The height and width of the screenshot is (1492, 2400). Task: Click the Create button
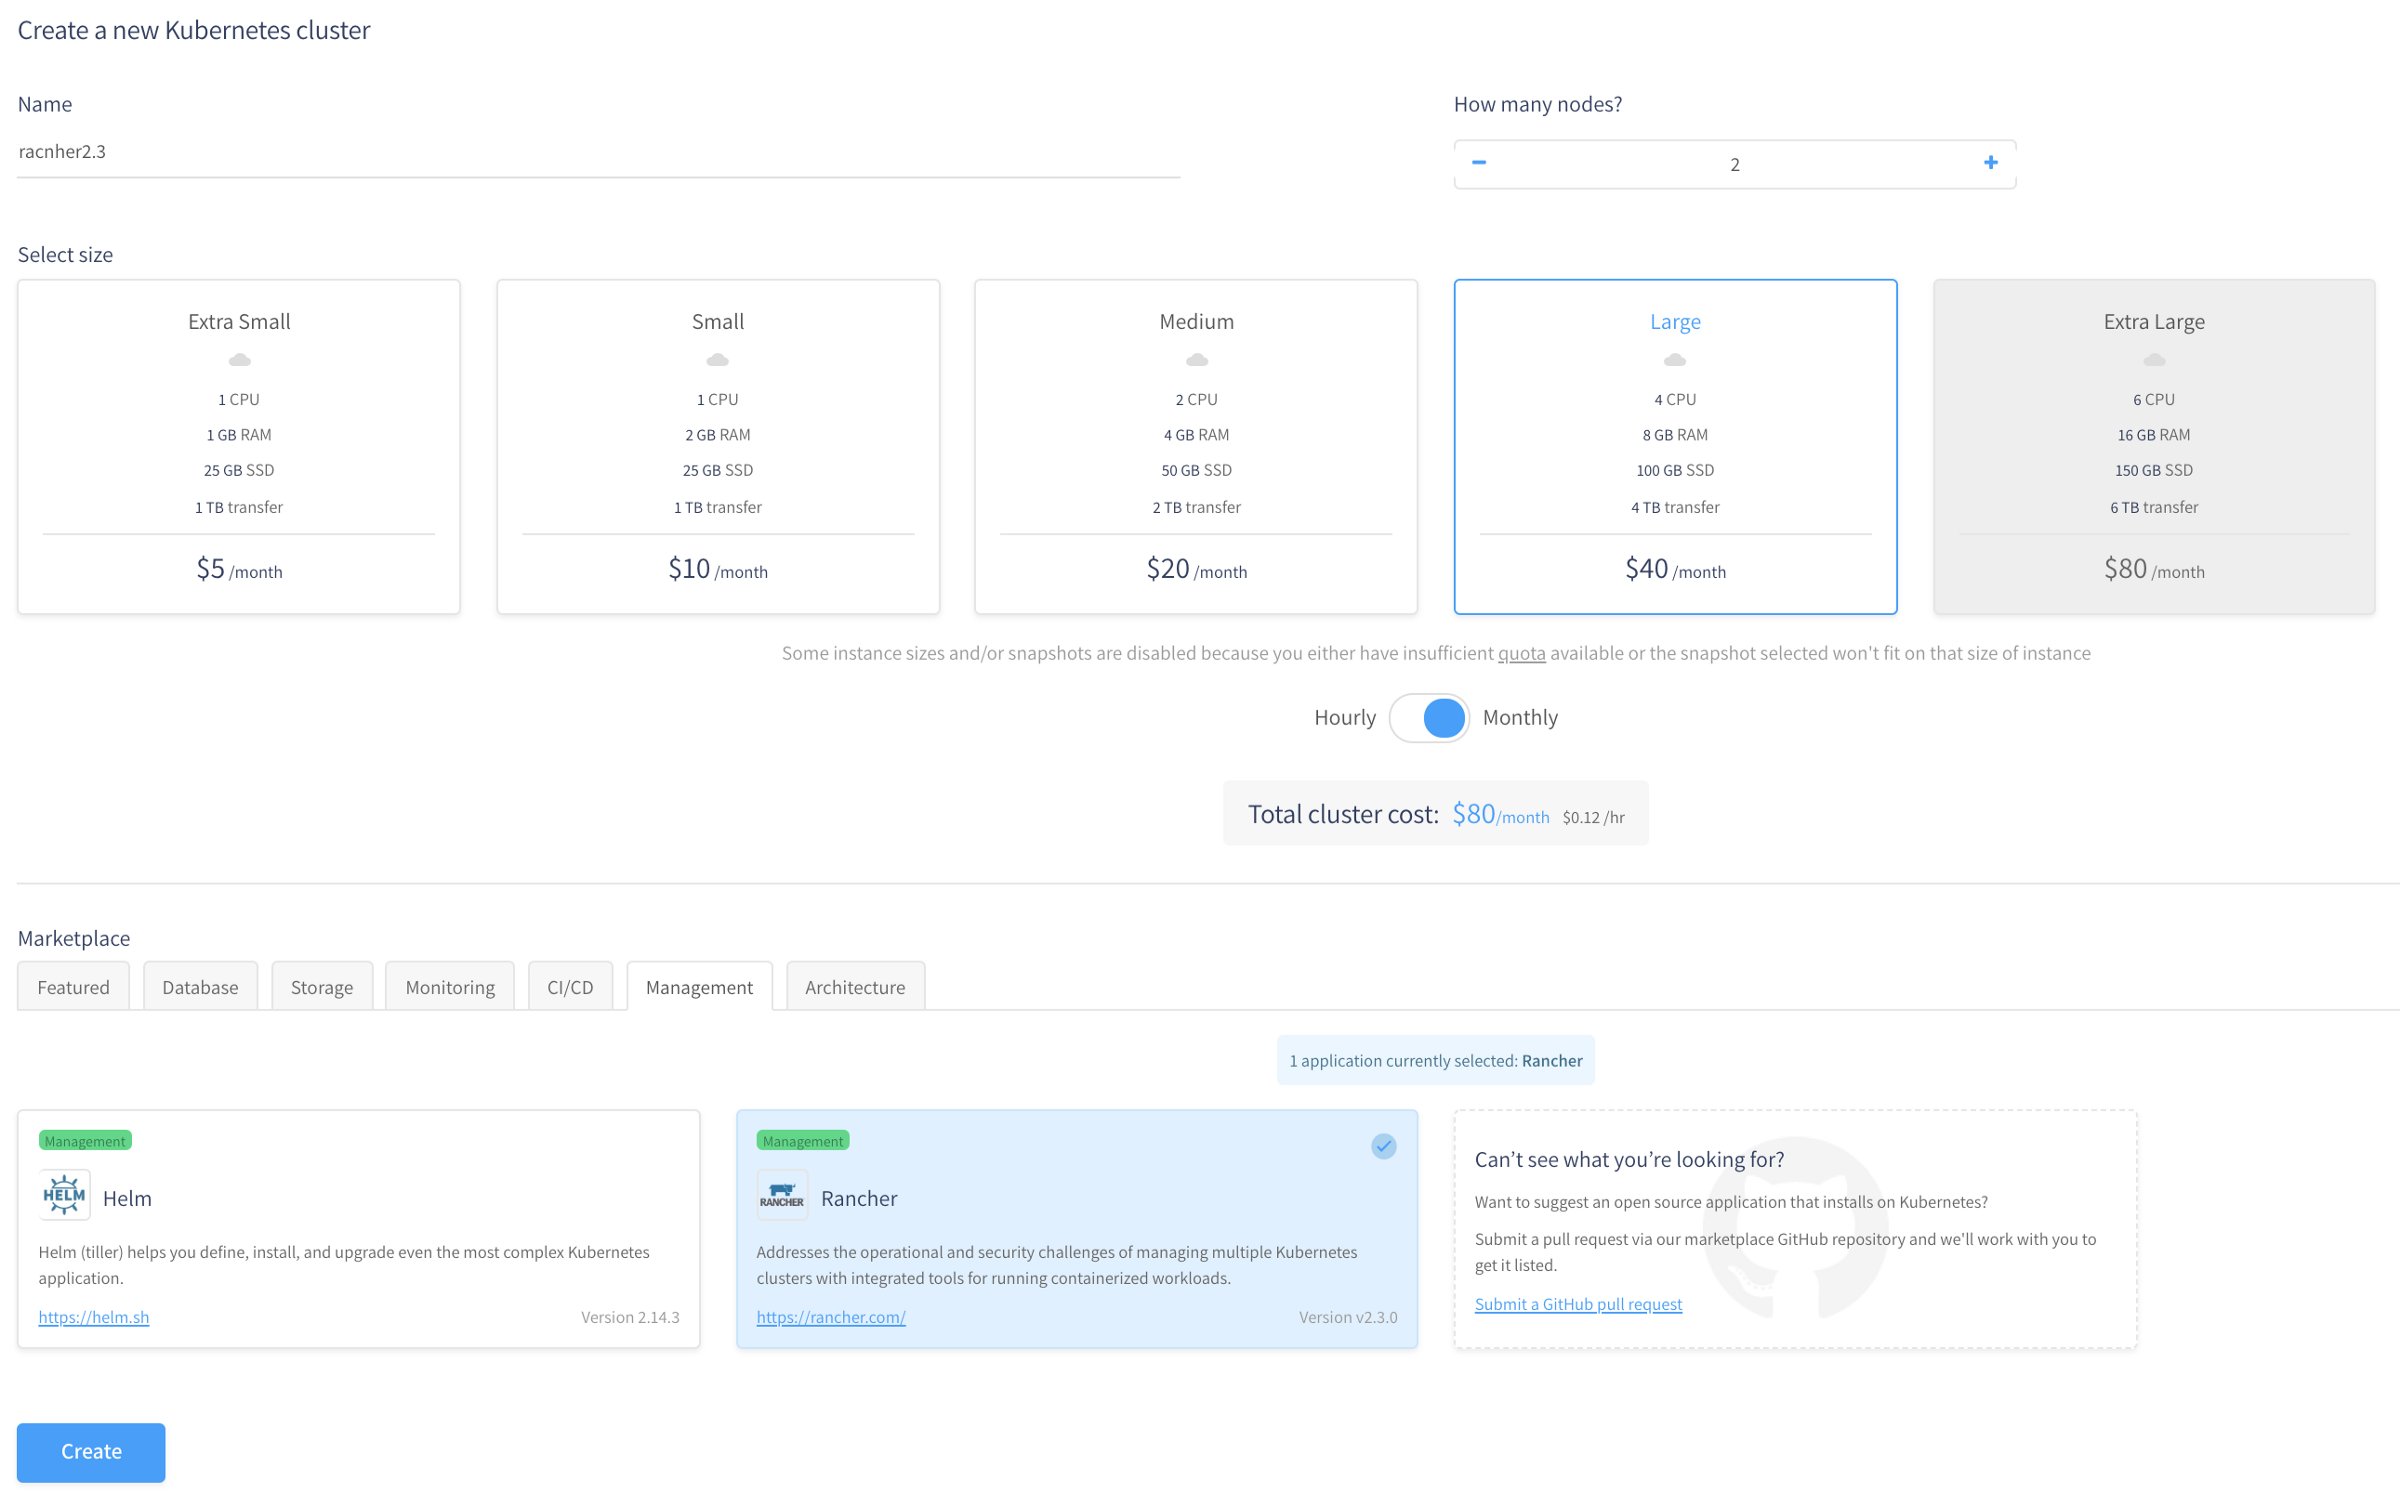90,1452
